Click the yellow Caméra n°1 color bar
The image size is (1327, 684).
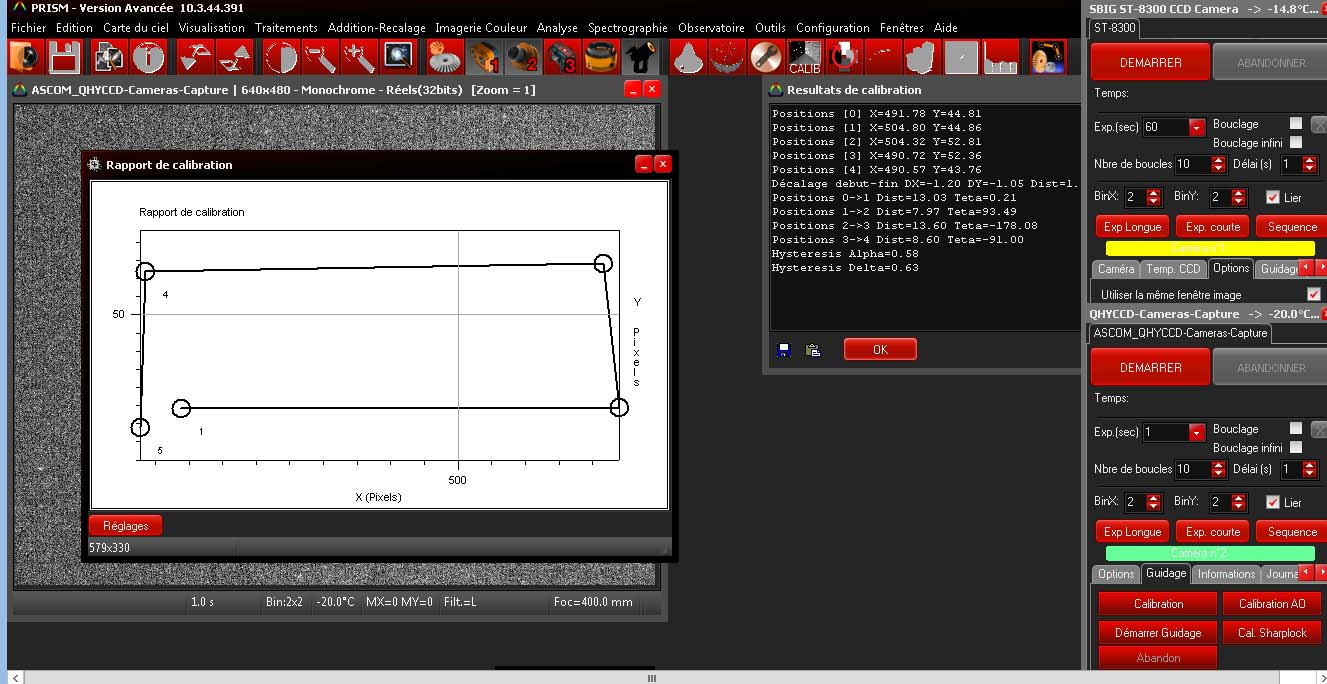coord(1210,248)
